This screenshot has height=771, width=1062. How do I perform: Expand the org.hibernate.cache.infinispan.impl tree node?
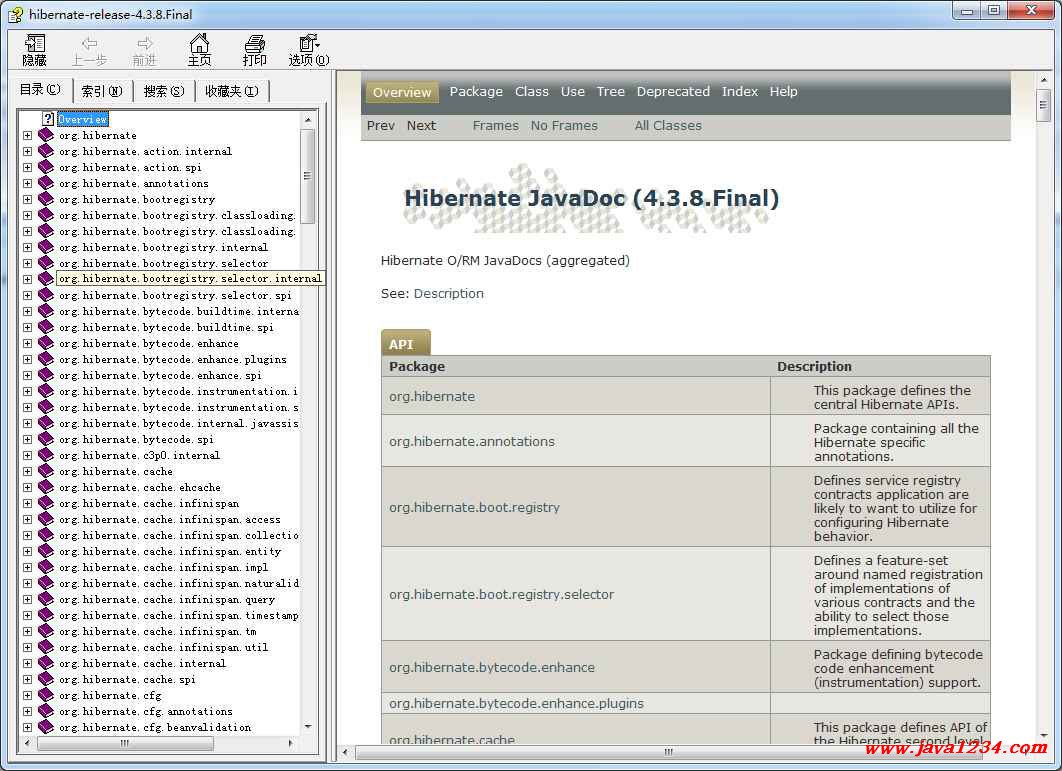pos(27,567)
